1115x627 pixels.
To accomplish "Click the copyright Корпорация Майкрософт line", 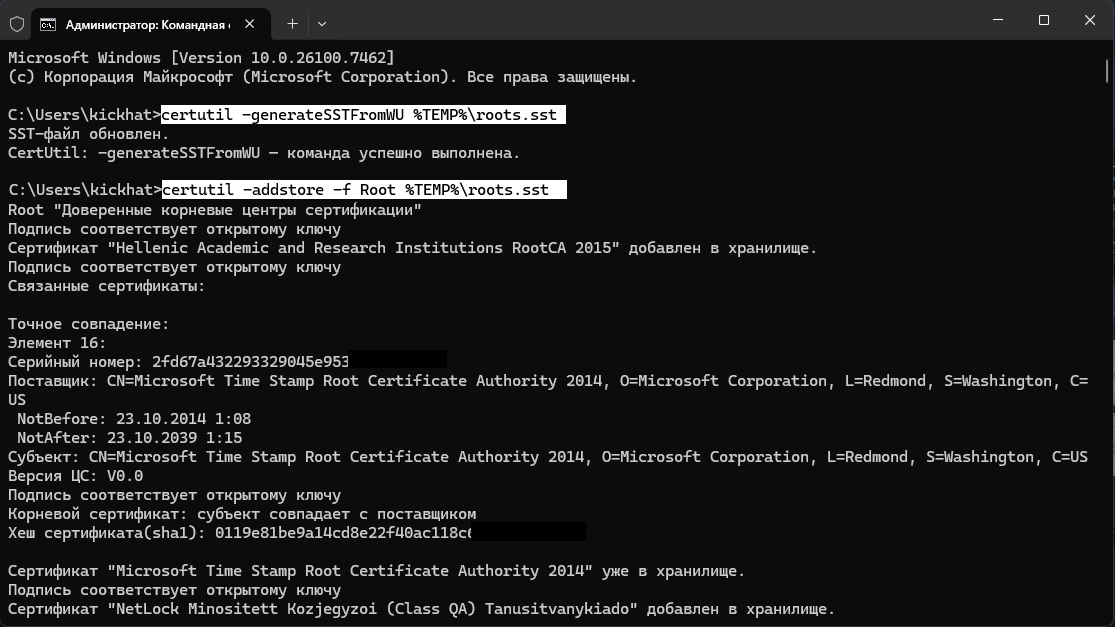I will [x=323, y=77].
